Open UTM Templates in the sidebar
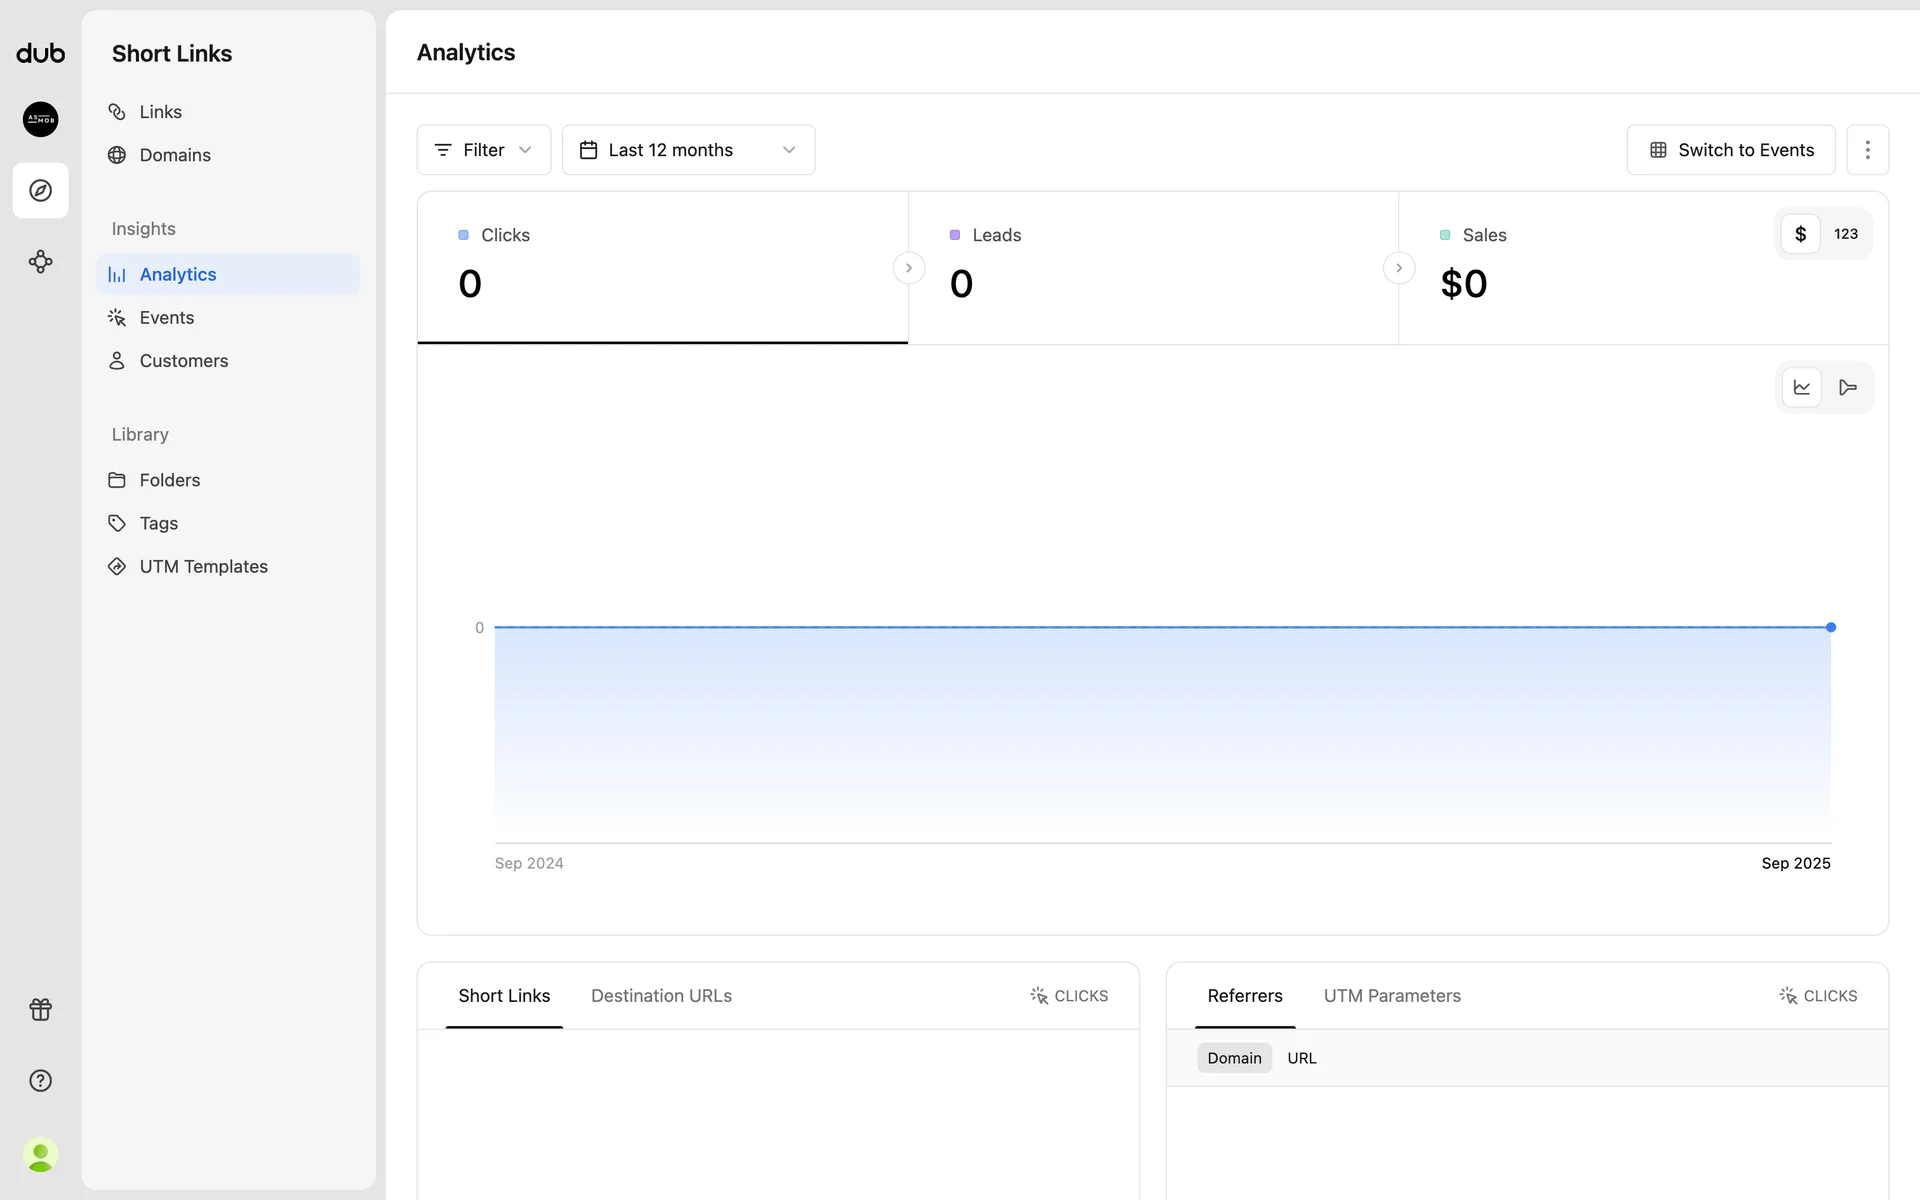Image resolution: width=1920 pixels, height=1200 pixels. click(203, 566)
